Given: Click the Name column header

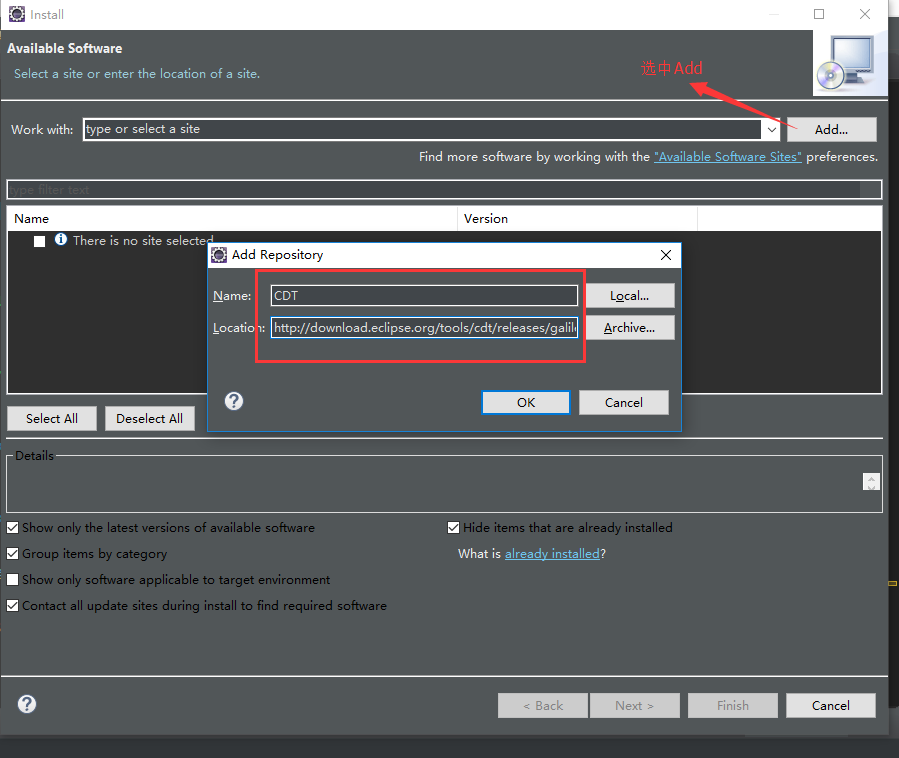Looking at the screenshot, I should point(232,218).
